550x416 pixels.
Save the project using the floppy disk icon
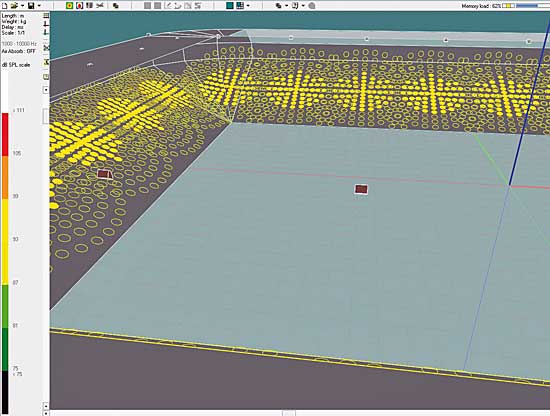click(x=31, y=6)
